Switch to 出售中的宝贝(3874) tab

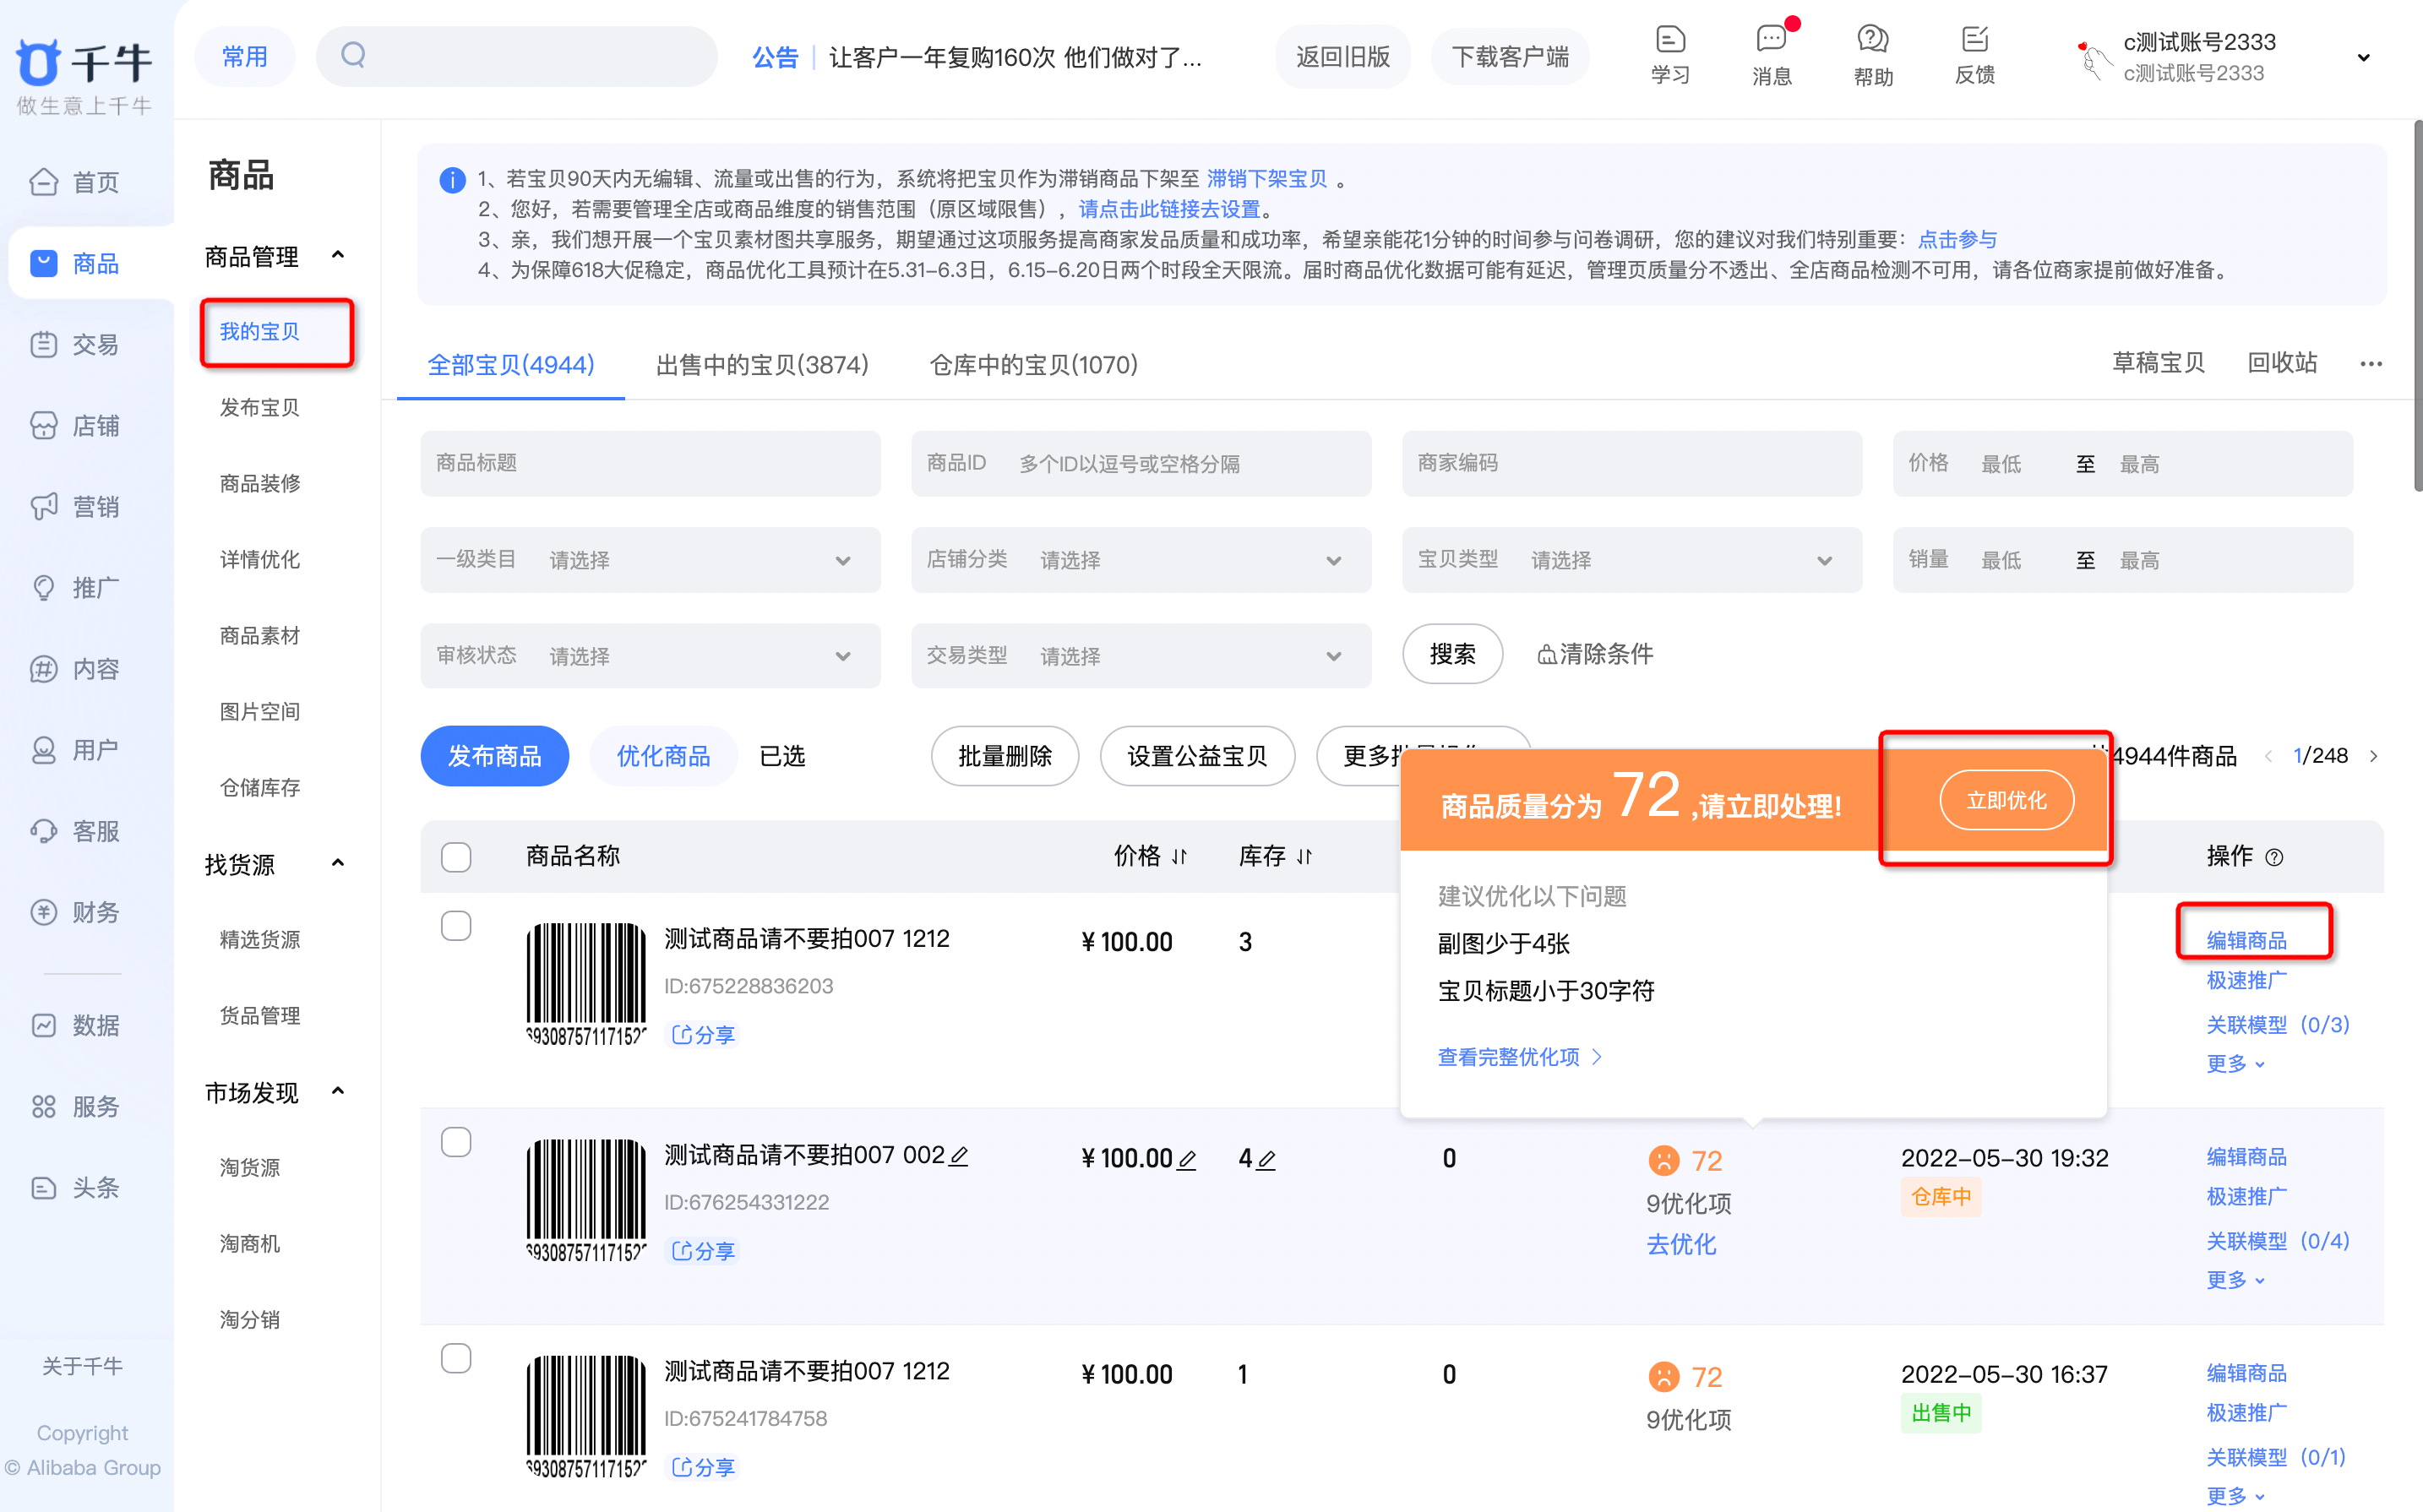coord(762,365)
